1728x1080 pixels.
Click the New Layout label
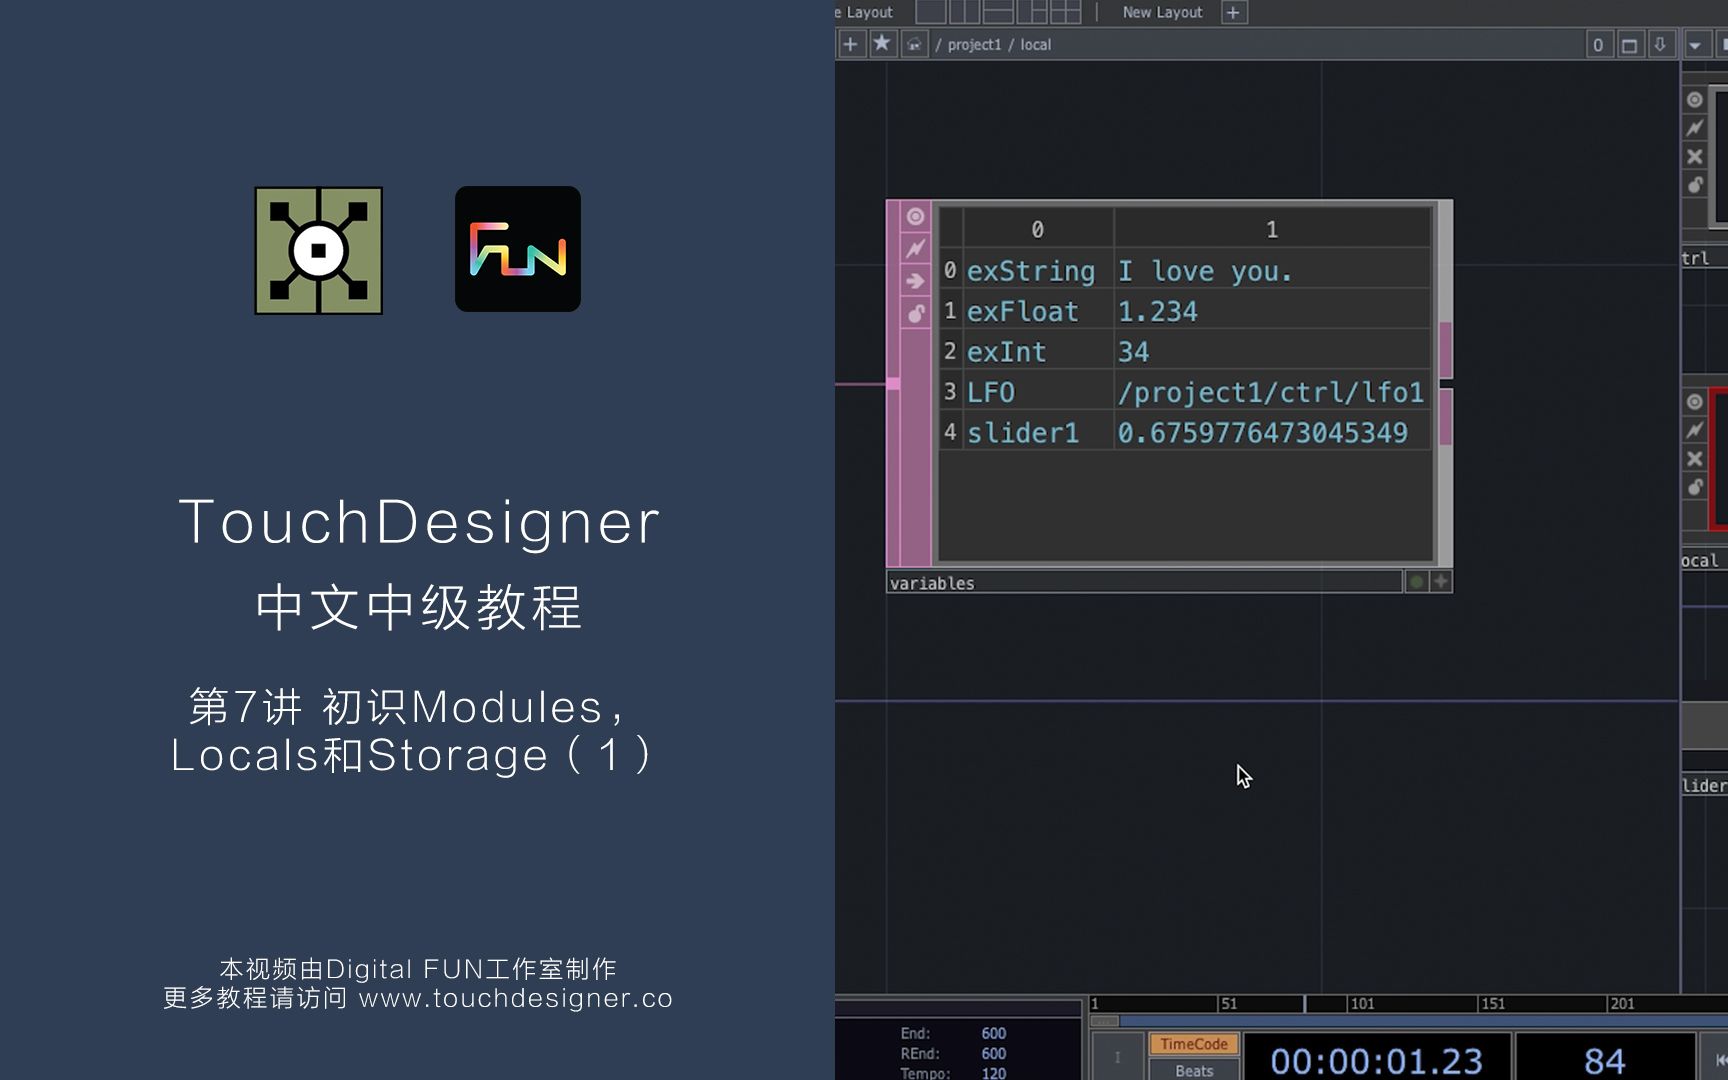click(x=1162, y=12)
